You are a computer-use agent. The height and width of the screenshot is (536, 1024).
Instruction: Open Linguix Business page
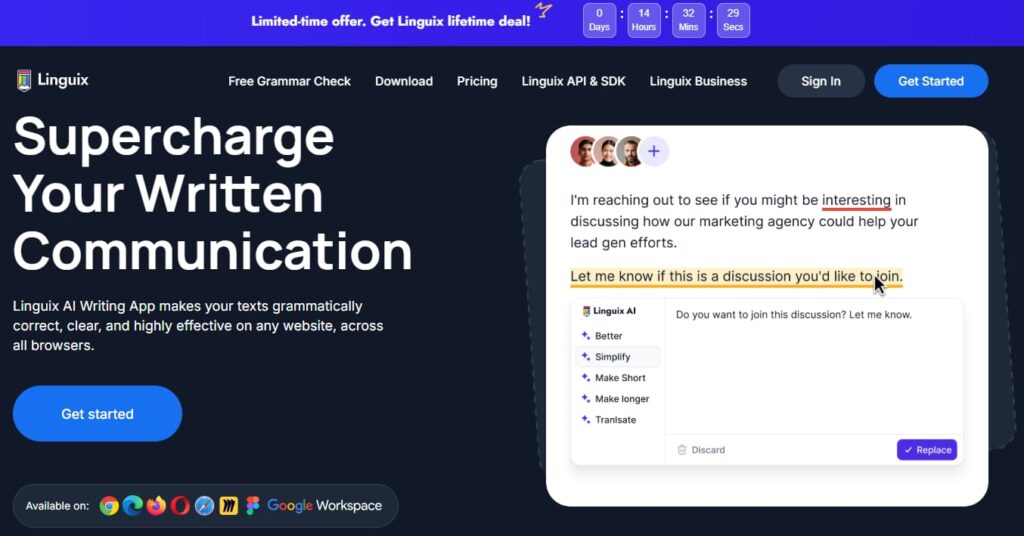(x=698, y=81)
